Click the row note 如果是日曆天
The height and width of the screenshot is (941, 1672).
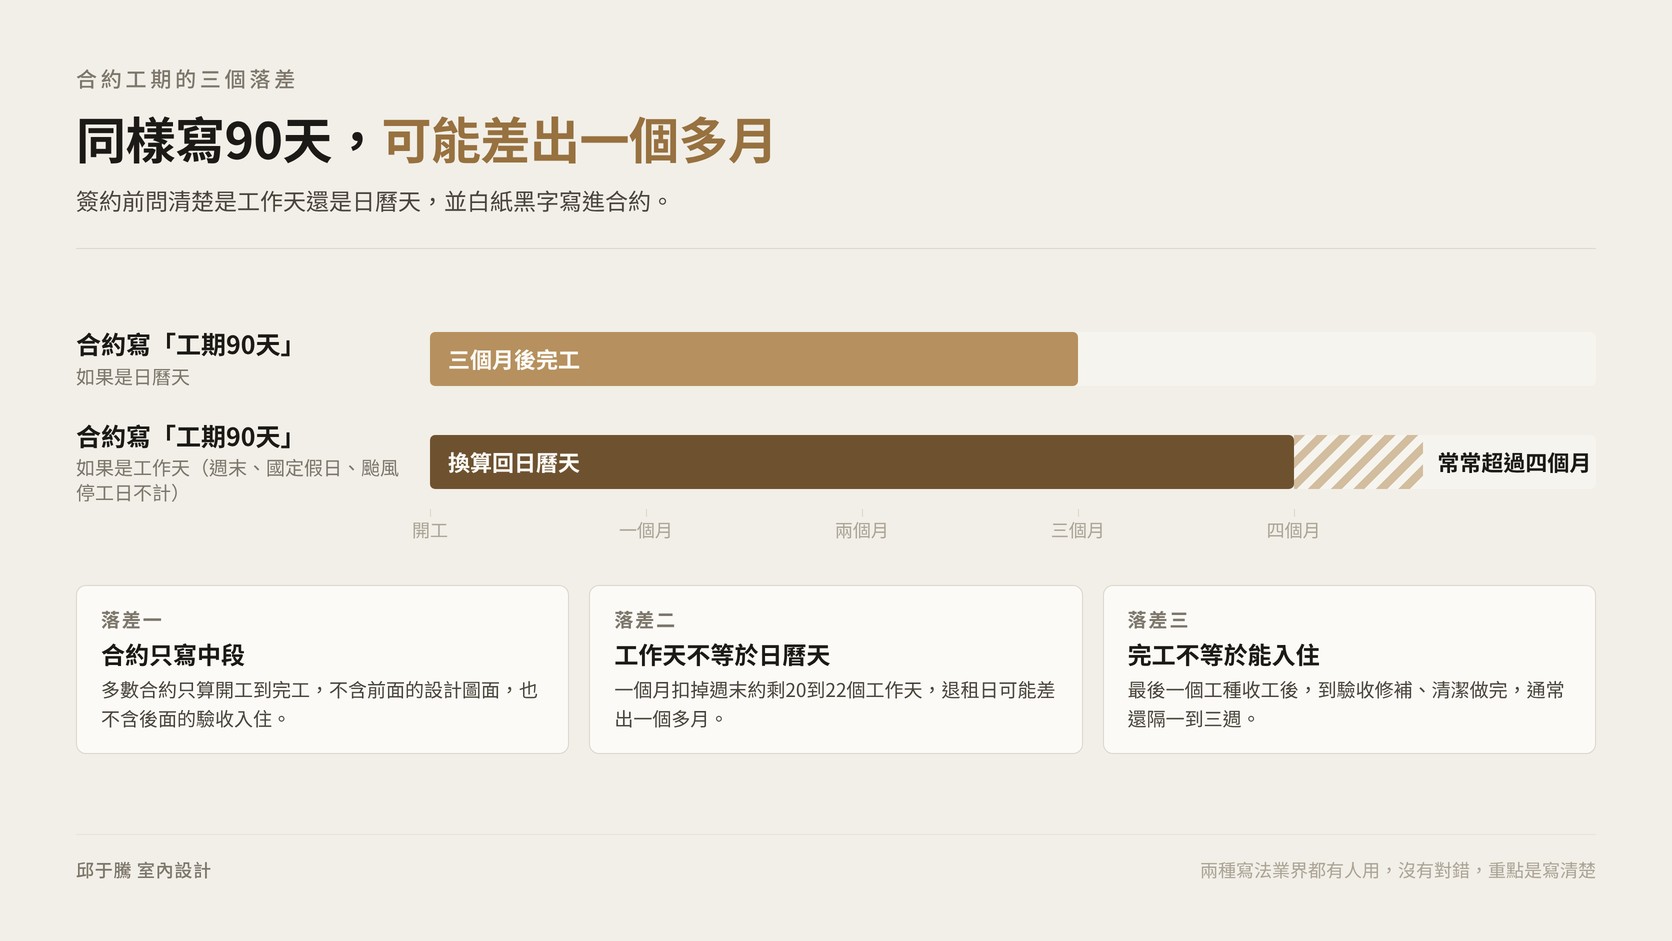[x=133, y=377]
